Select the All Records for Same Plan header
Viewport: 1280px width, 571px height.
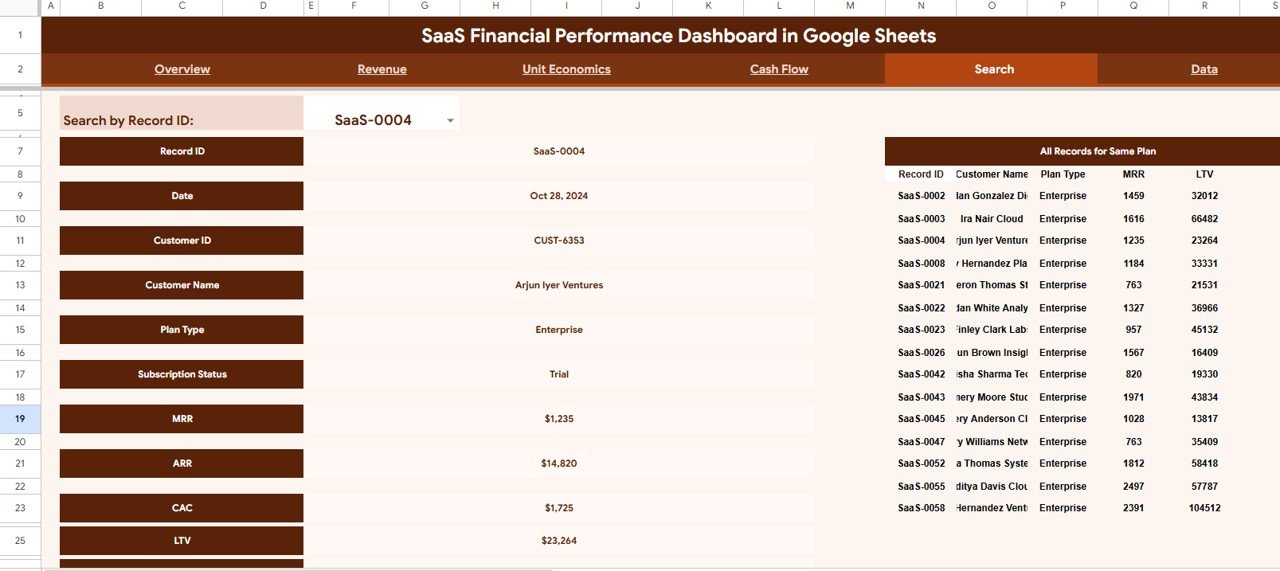click(1098, 152)
